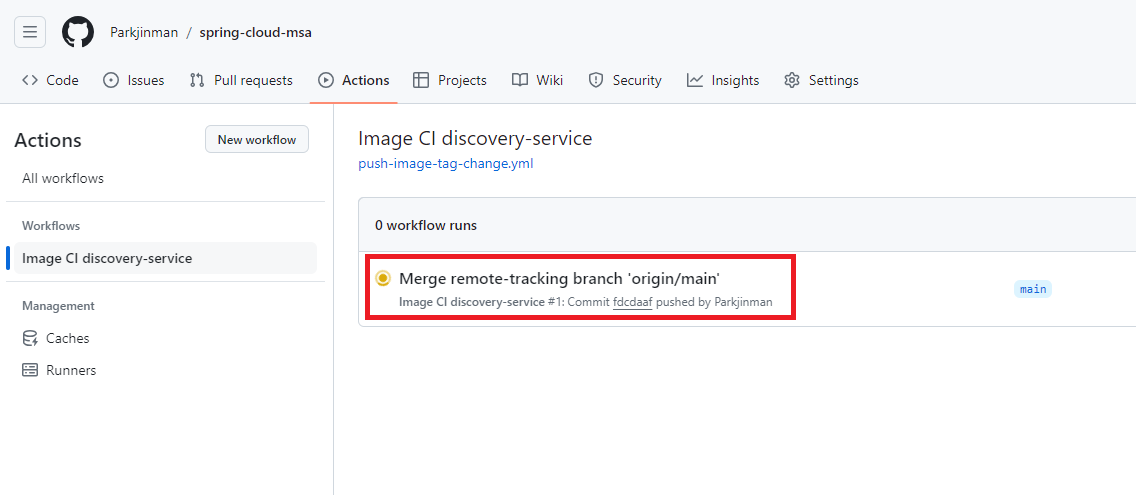Viewport: 1136px width, 495px height.
Task: Click the Code angle-brackets icon
Action: pyautogui.click(x=30, y=80)
